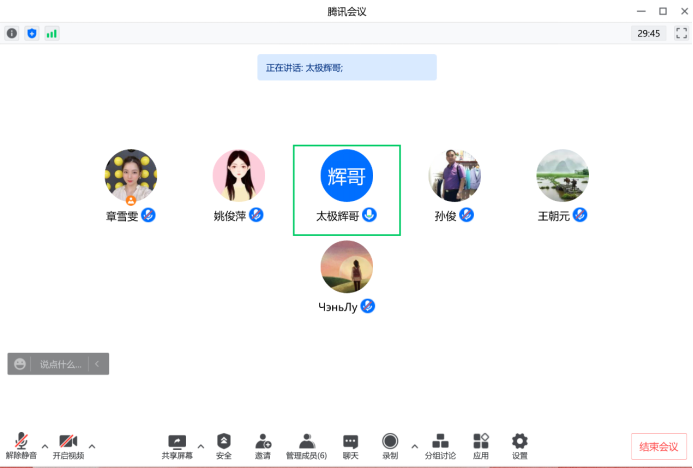This screenshot has width=693, height=468.
Task: Open the 安全 security menu
Action: click(x=224, y=446)
